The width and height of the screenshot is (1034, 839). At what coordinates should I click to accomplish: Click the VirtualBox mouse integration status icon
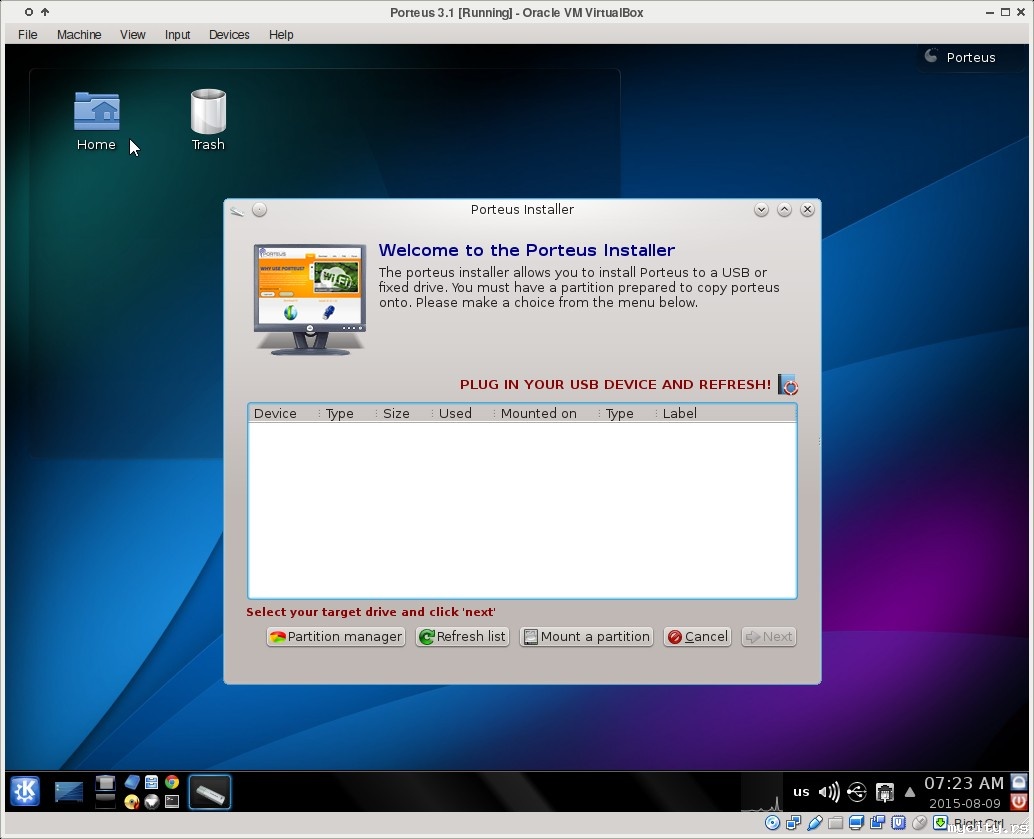919,823
